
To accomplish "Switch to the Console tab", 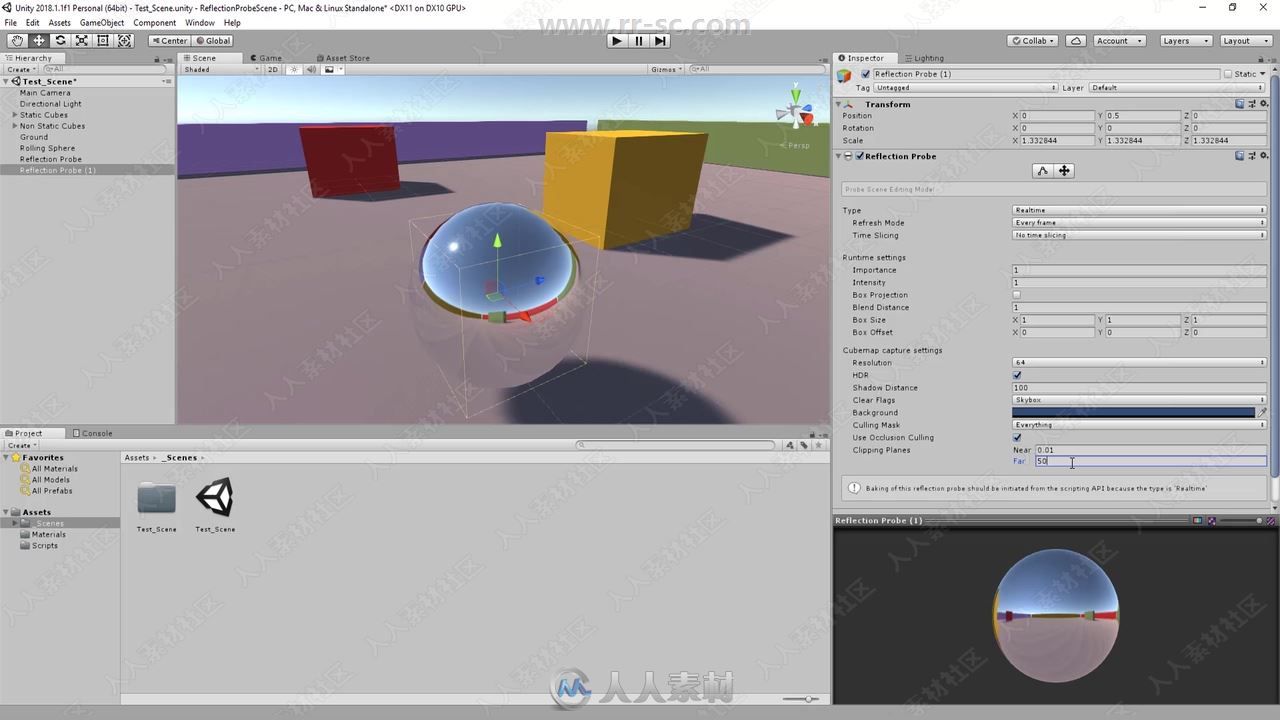I will 92,433.
